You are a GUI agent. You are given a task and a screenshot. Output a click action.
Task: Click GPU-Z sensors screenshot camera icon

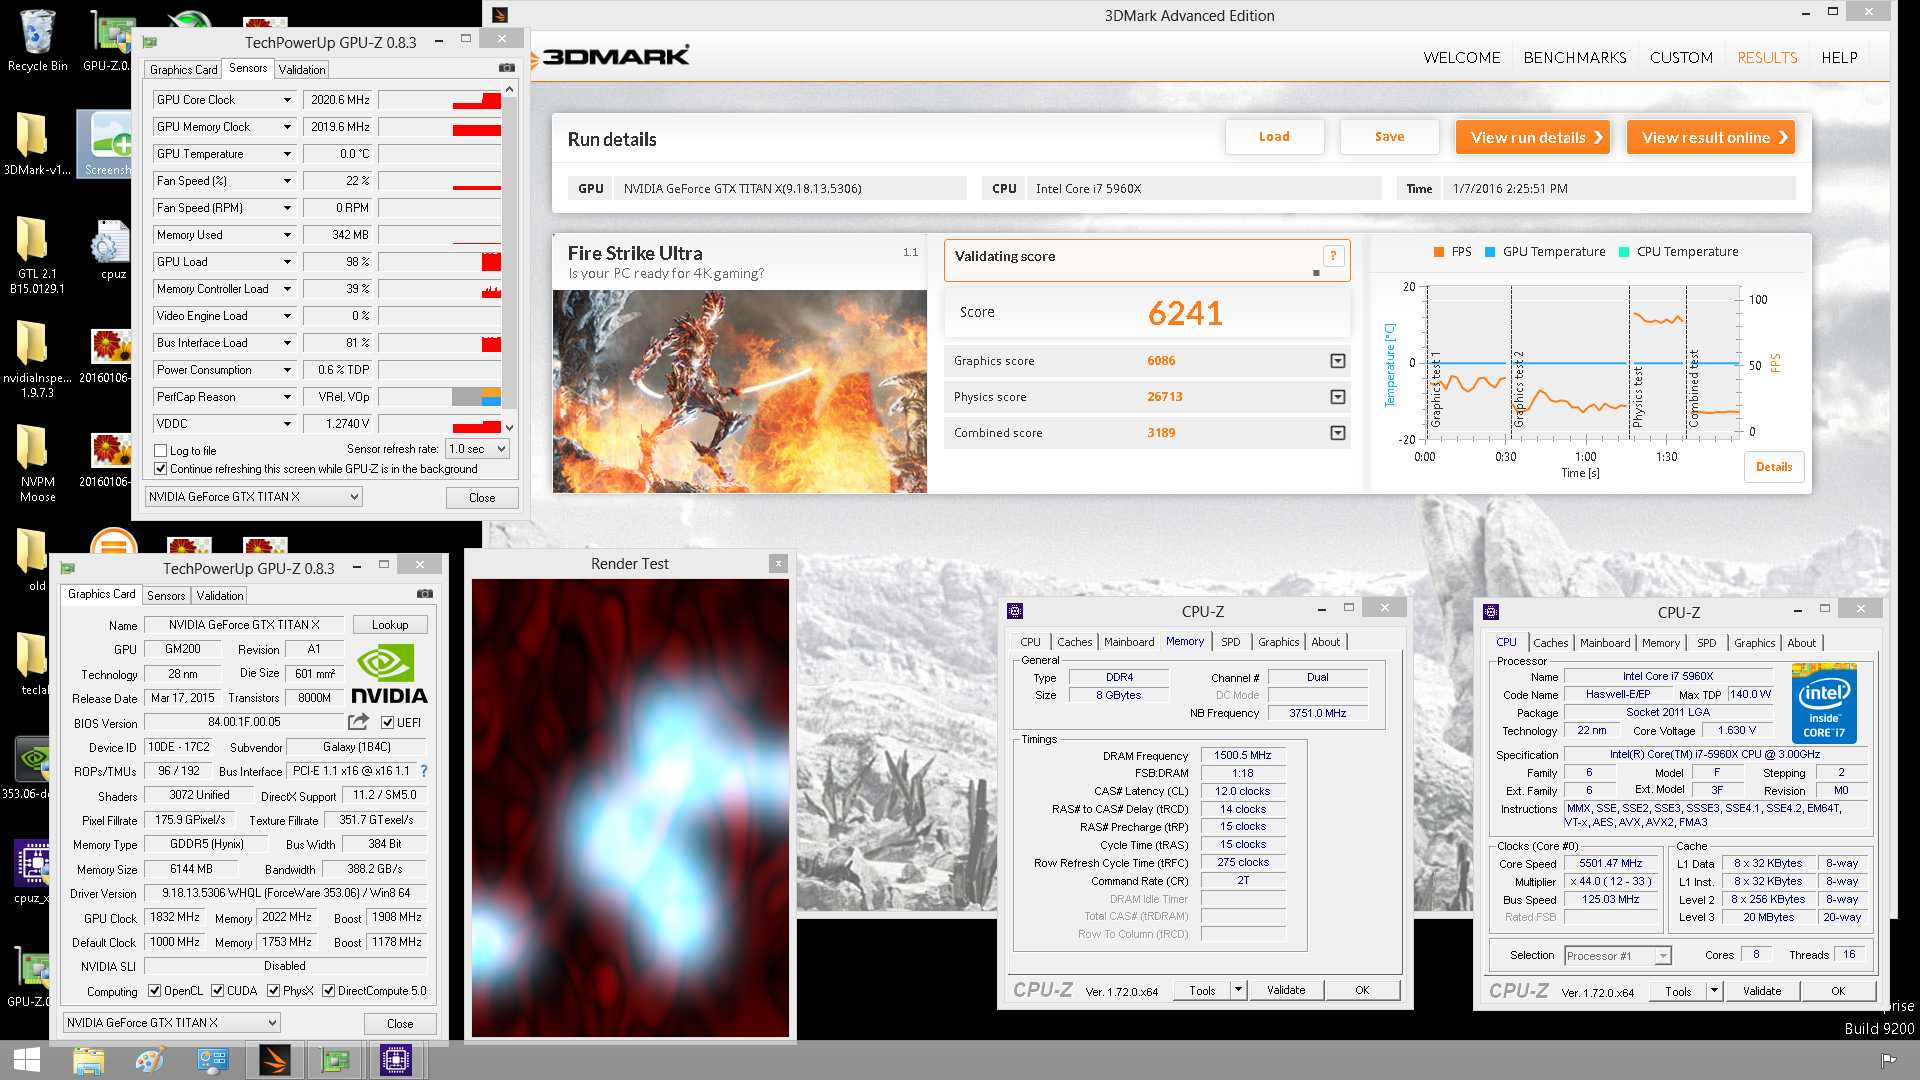click(x=507, y=68)
